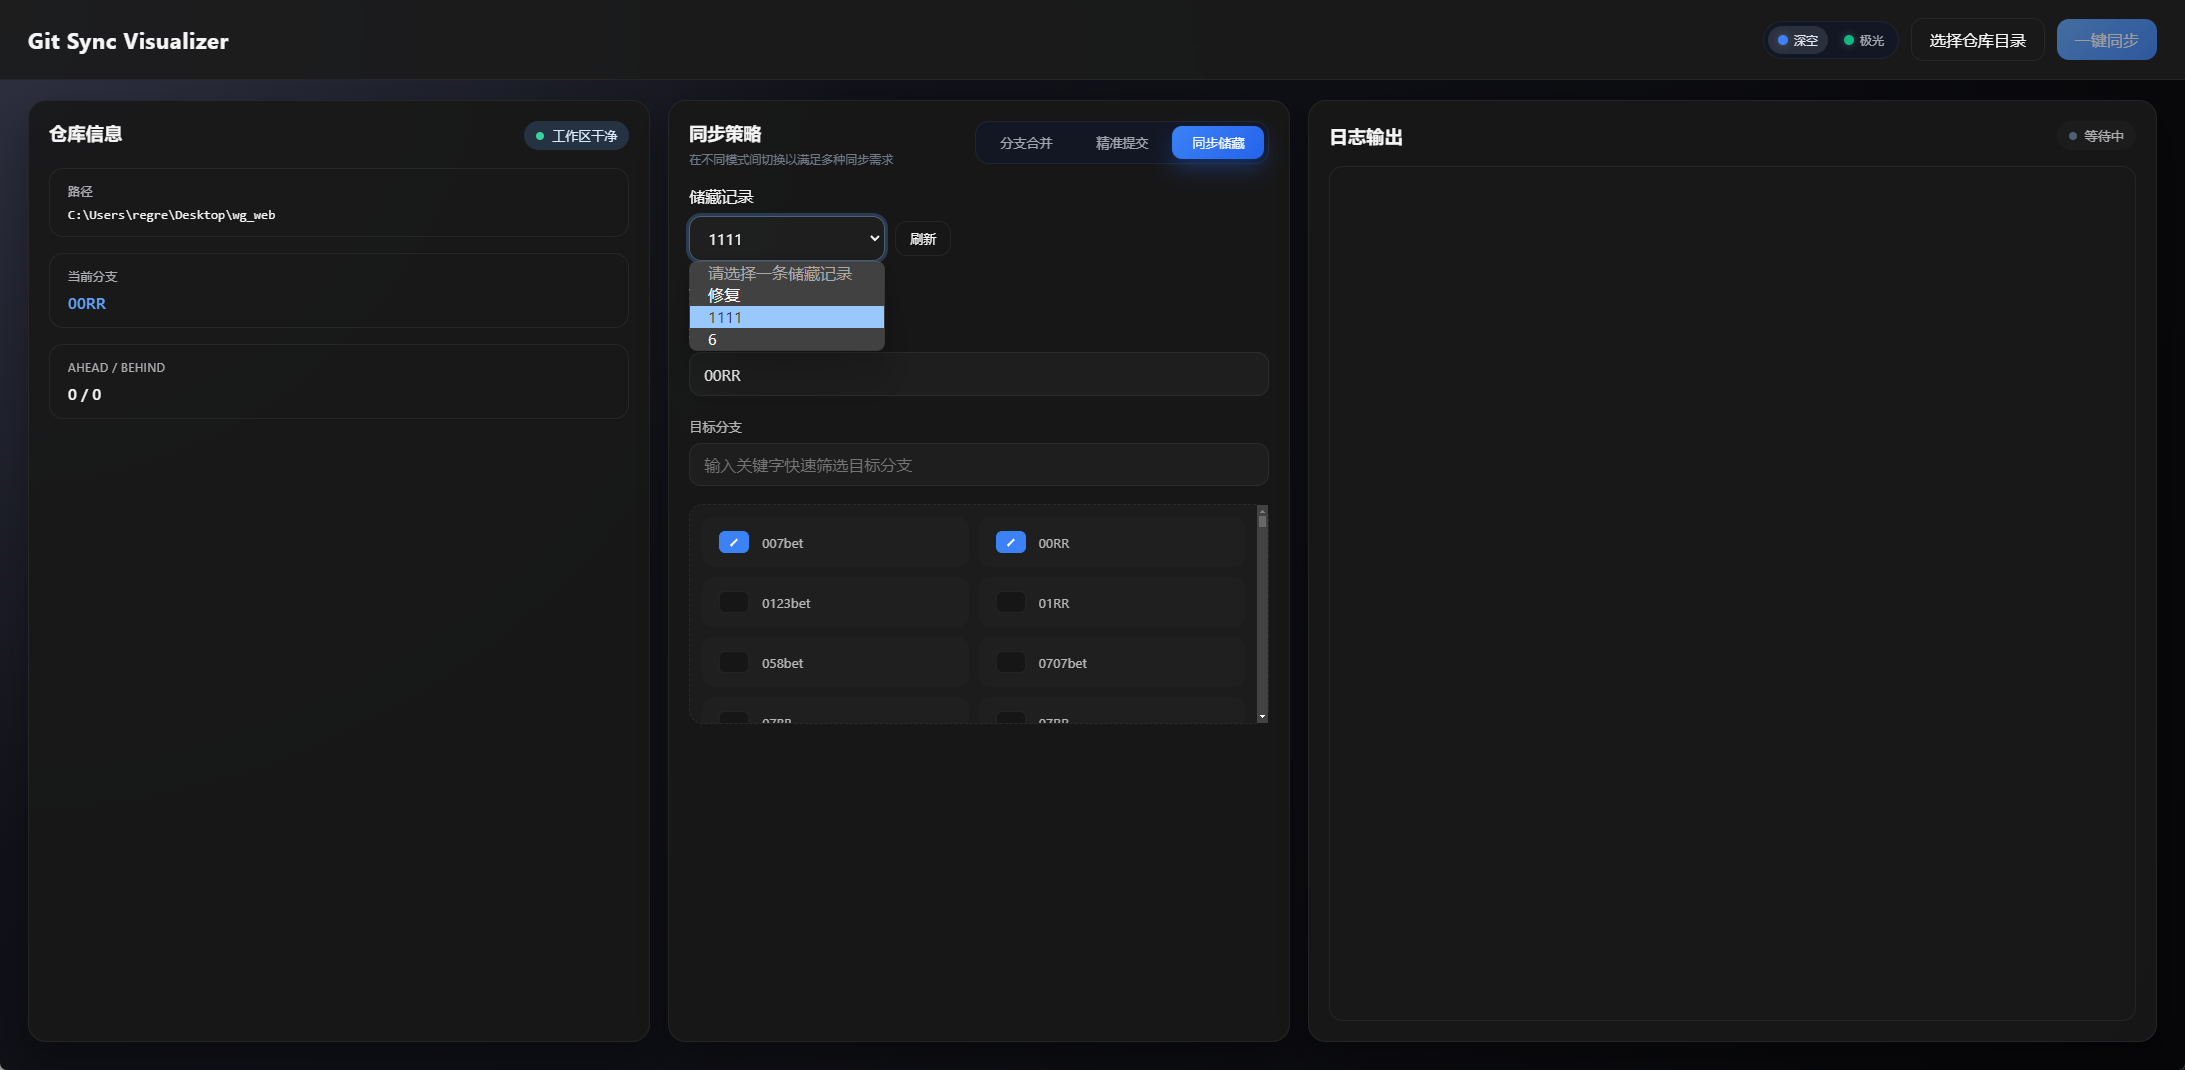Click the repository path C:\Users\regre\Desktop\wg_web
This screenshot has width=2185, height=1070.
pos(171,215)
